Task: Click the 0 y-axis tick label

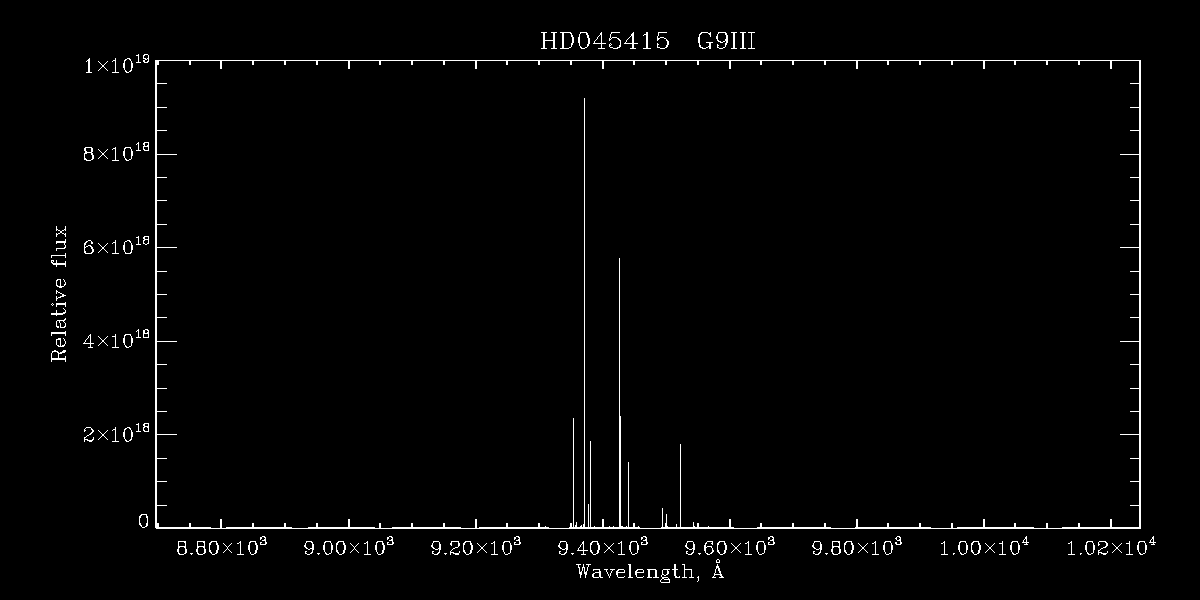Action: click(x=143, y=521)
